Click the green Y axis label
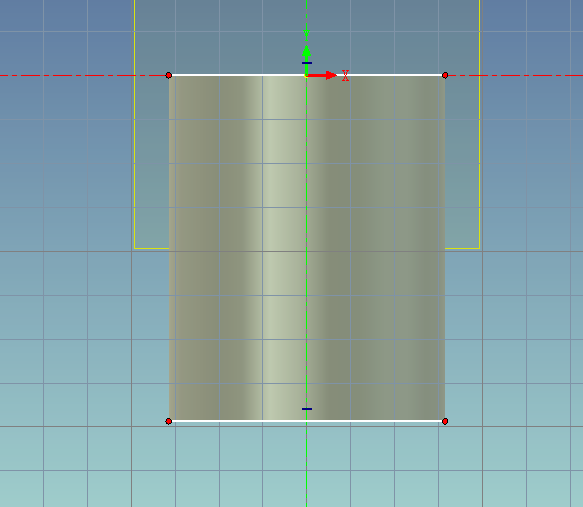Viewport: 583px width, 507px height. point(306,35)
